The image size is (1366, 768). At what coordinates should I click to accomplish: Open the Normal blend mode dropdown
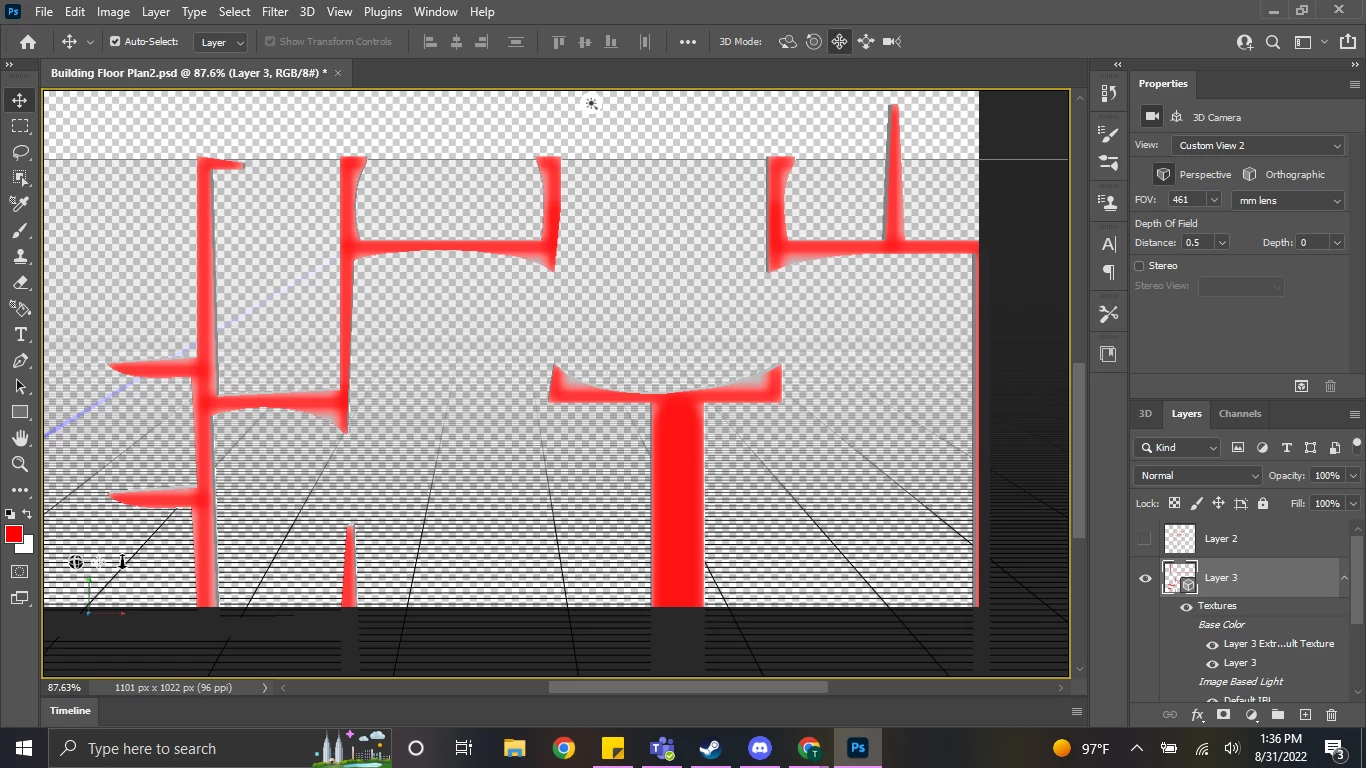point(1198,475)
